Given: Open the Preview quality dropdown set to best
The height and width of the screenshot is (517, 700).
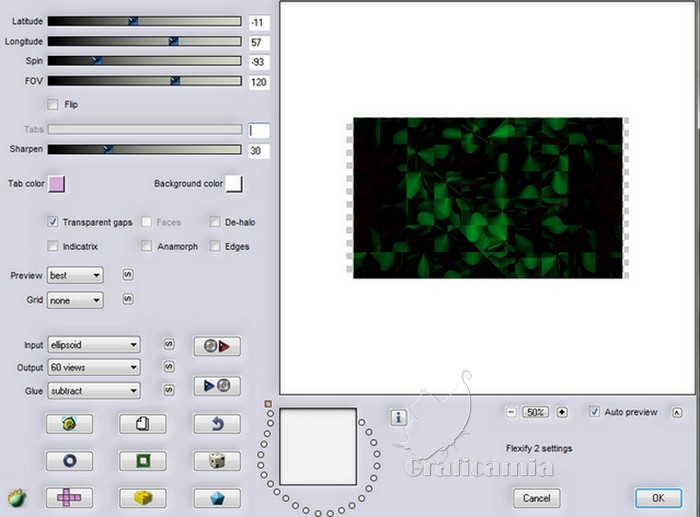Looking at the screenshot, I should tap(75, 275).
